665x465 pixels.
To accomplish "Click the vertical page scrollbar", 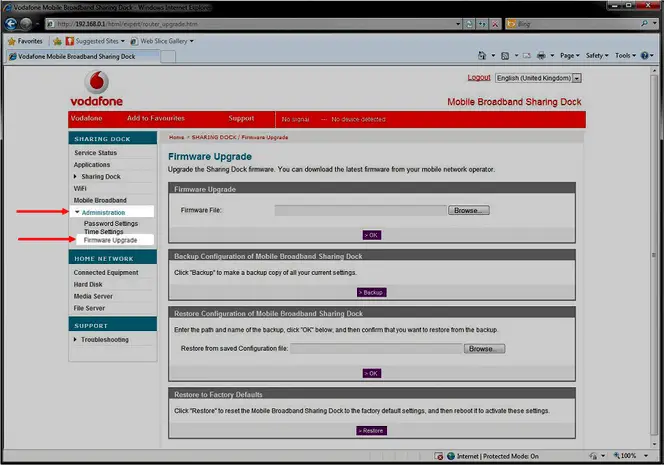I will (x=654, y=255).
